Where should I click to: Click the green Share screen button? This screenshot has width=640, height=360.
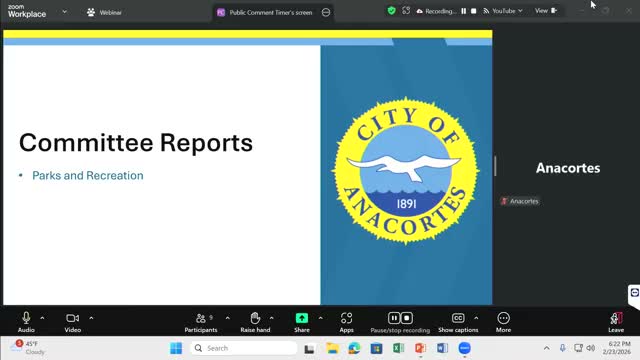[x=302, y=318]
